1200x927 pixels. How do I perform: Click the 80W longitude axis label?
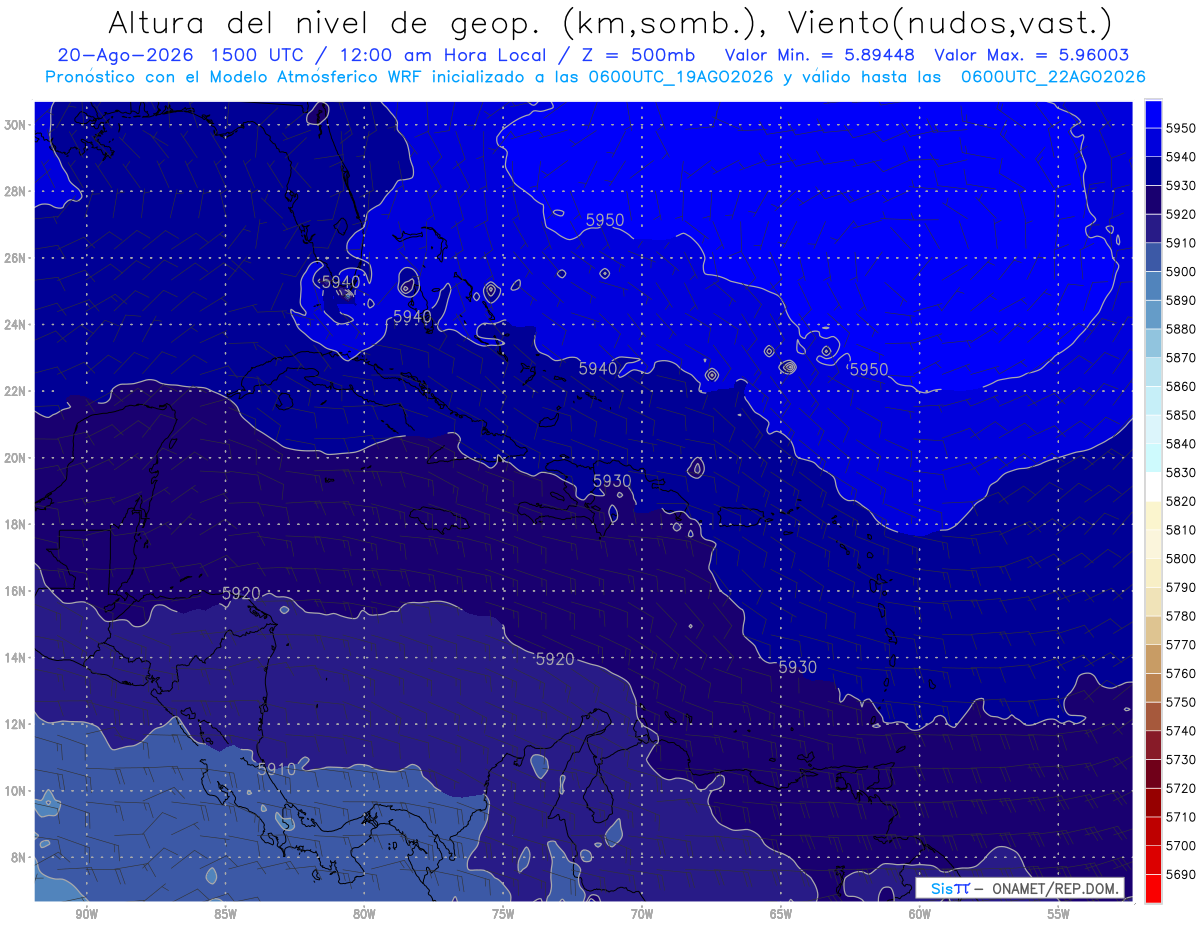point(364,914)
